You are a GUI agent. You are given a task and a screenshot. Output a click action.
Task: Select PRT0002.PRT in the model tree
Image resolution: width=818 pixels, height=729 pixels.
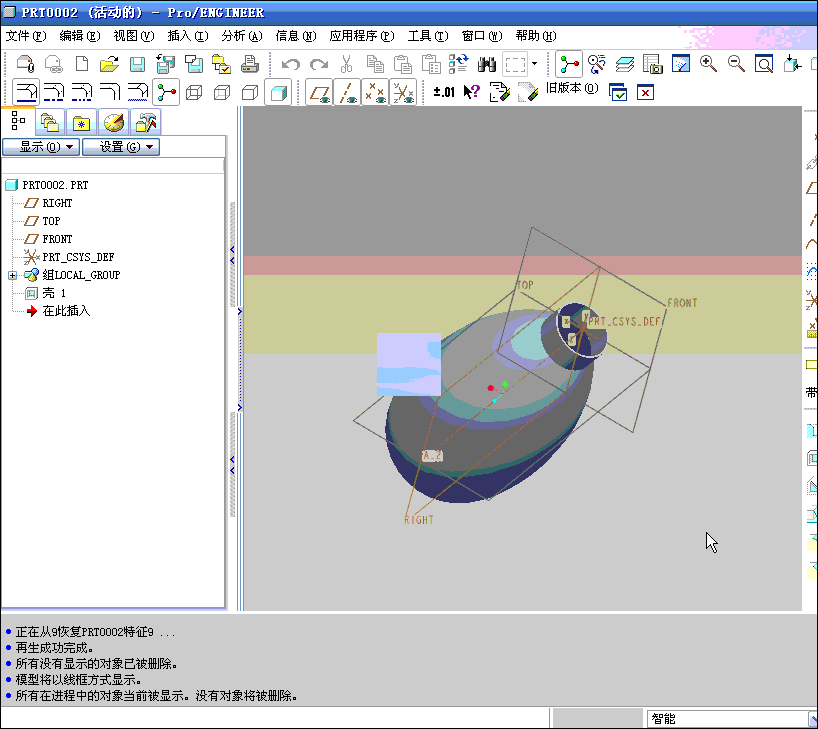point(55,185)
